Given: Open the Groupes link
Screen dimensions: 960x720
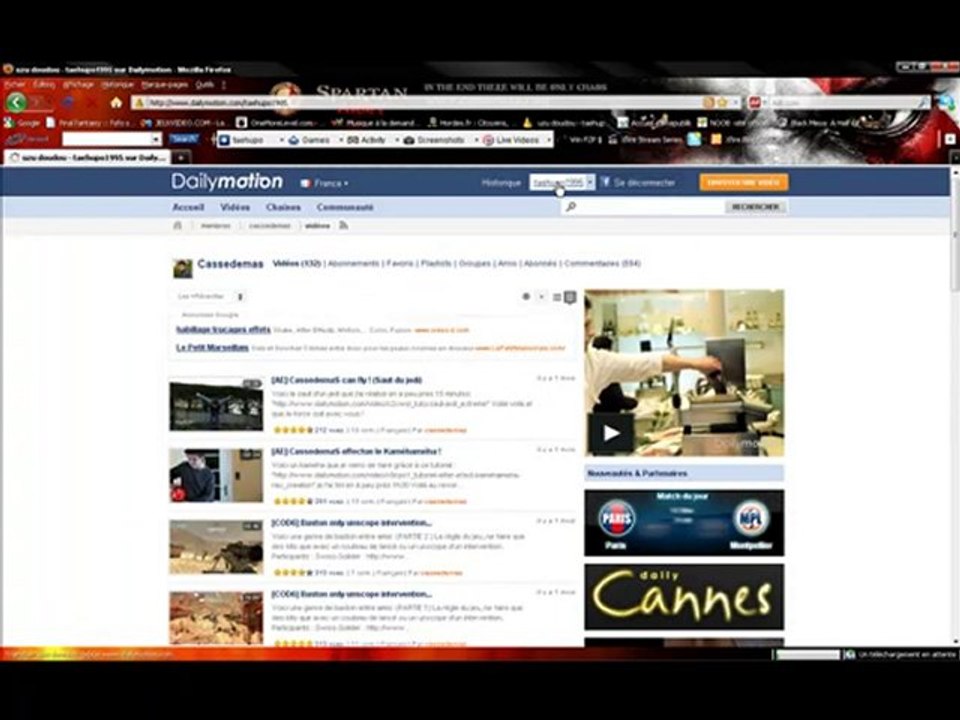Looking at the screenshot, I should (x=474, y=264).
